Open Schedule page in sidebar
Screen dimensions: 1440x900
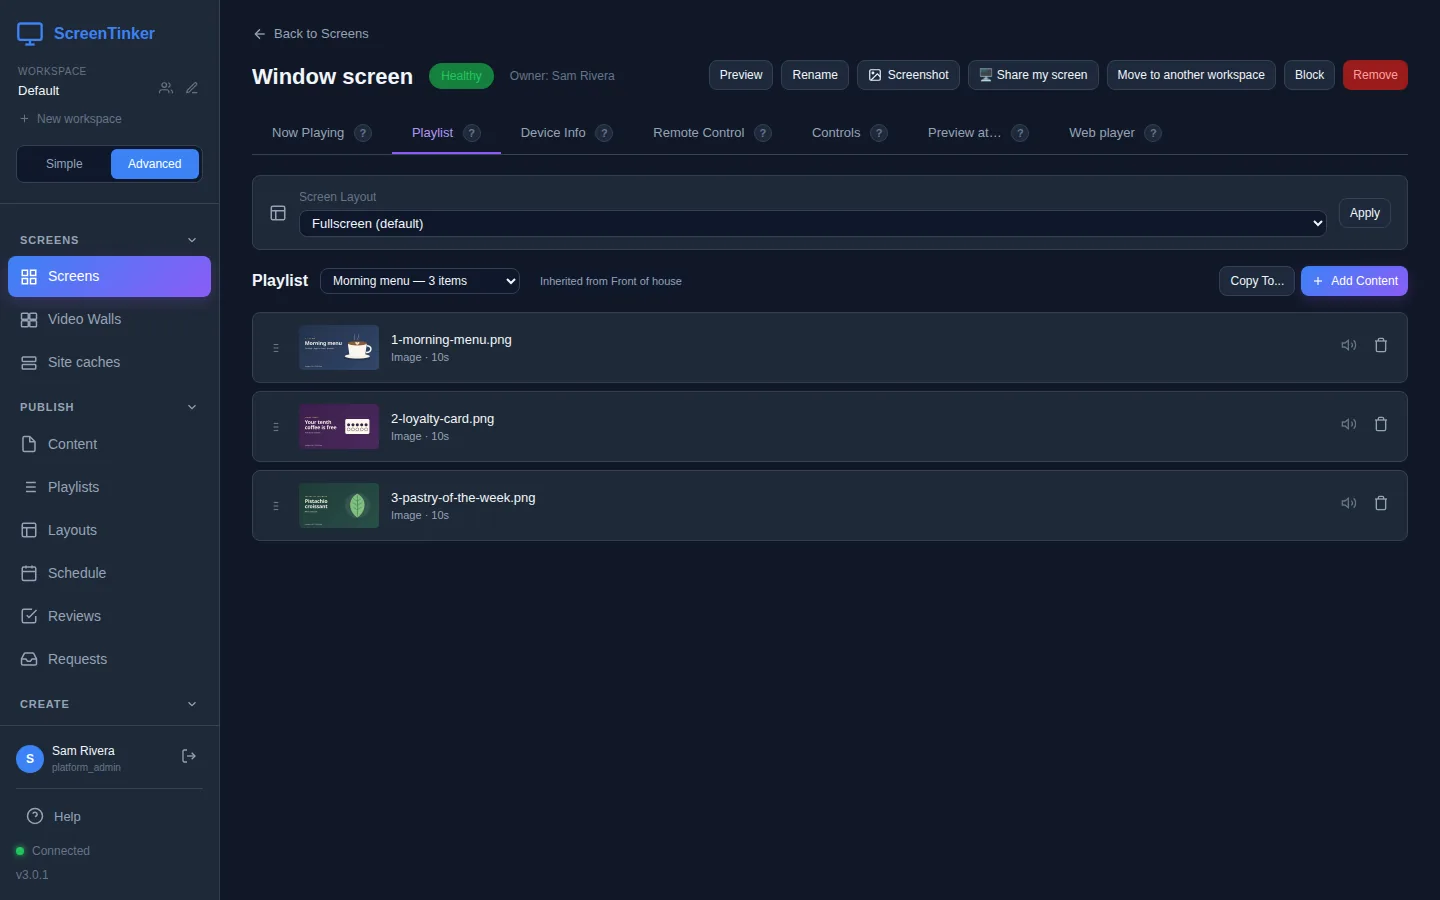[x=109, y=573]
